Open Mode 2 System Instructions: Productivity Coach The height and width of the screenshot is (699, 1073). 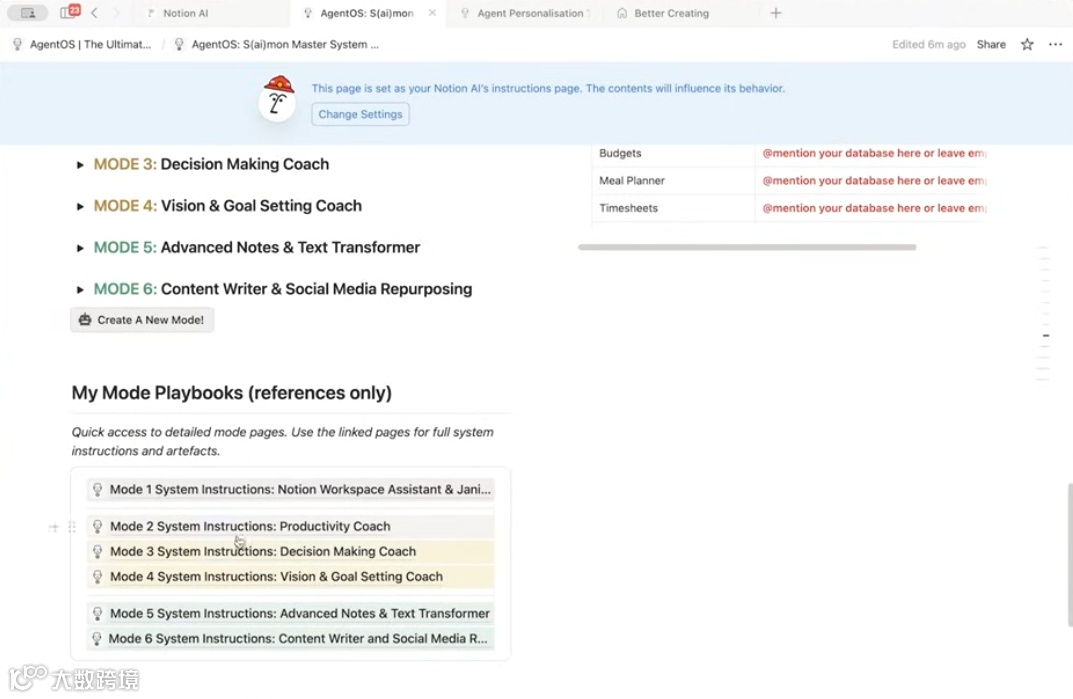(x=291, y=526)
